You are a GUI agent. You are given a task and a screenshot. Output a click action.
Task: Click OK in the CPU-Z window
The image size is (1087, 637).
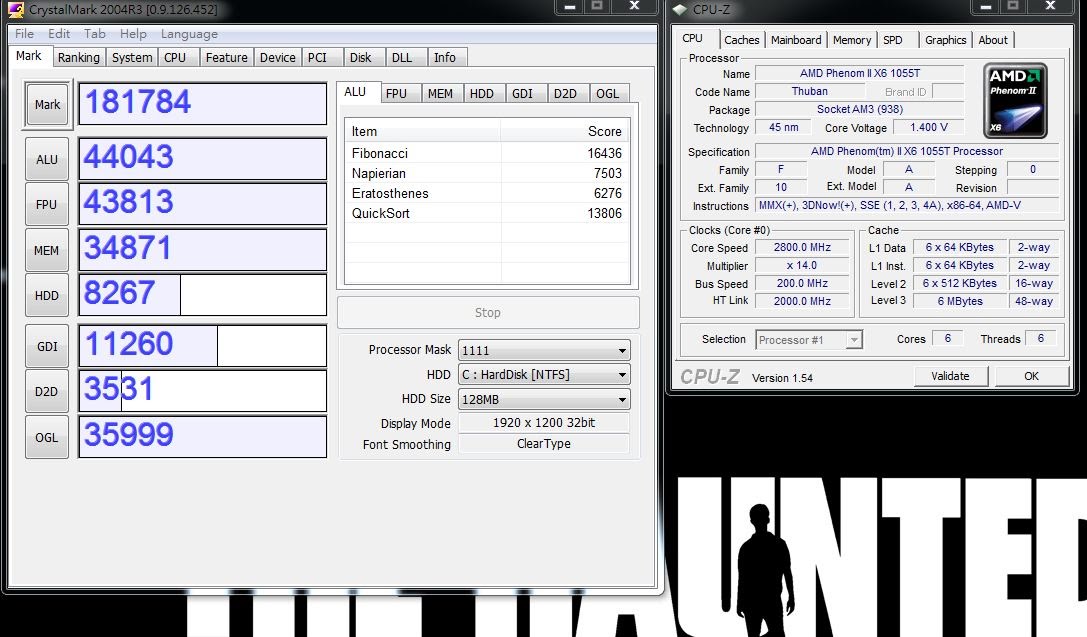tap(1032, 376)
